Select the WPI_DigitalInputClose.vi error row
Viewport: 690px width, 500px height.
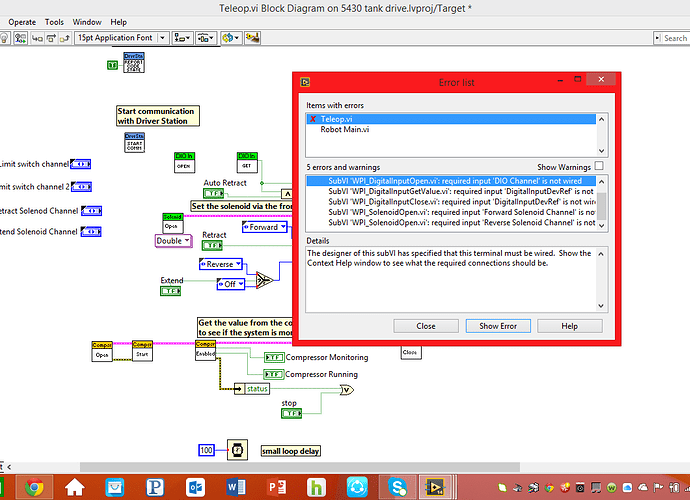click(x=451, y=202)
